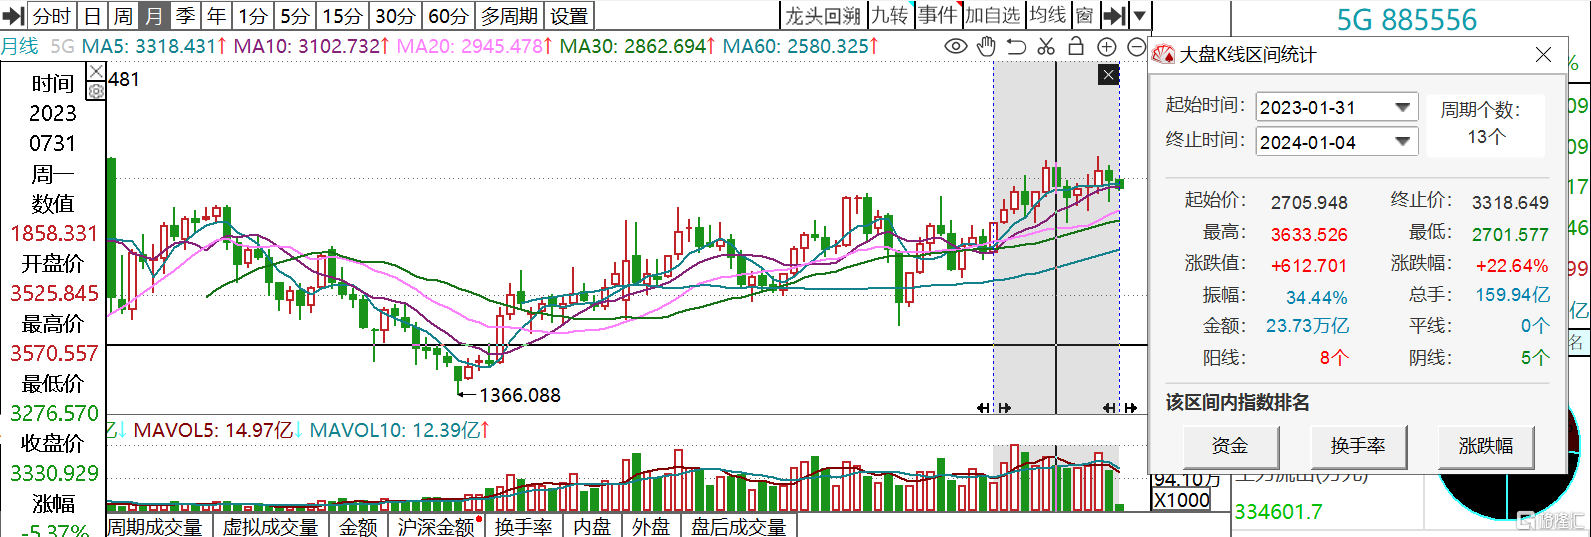Toggle the 事件 events button
The height and width of the screenshot is (537, 1591).
pyautogui.click(x=938, y=15)
